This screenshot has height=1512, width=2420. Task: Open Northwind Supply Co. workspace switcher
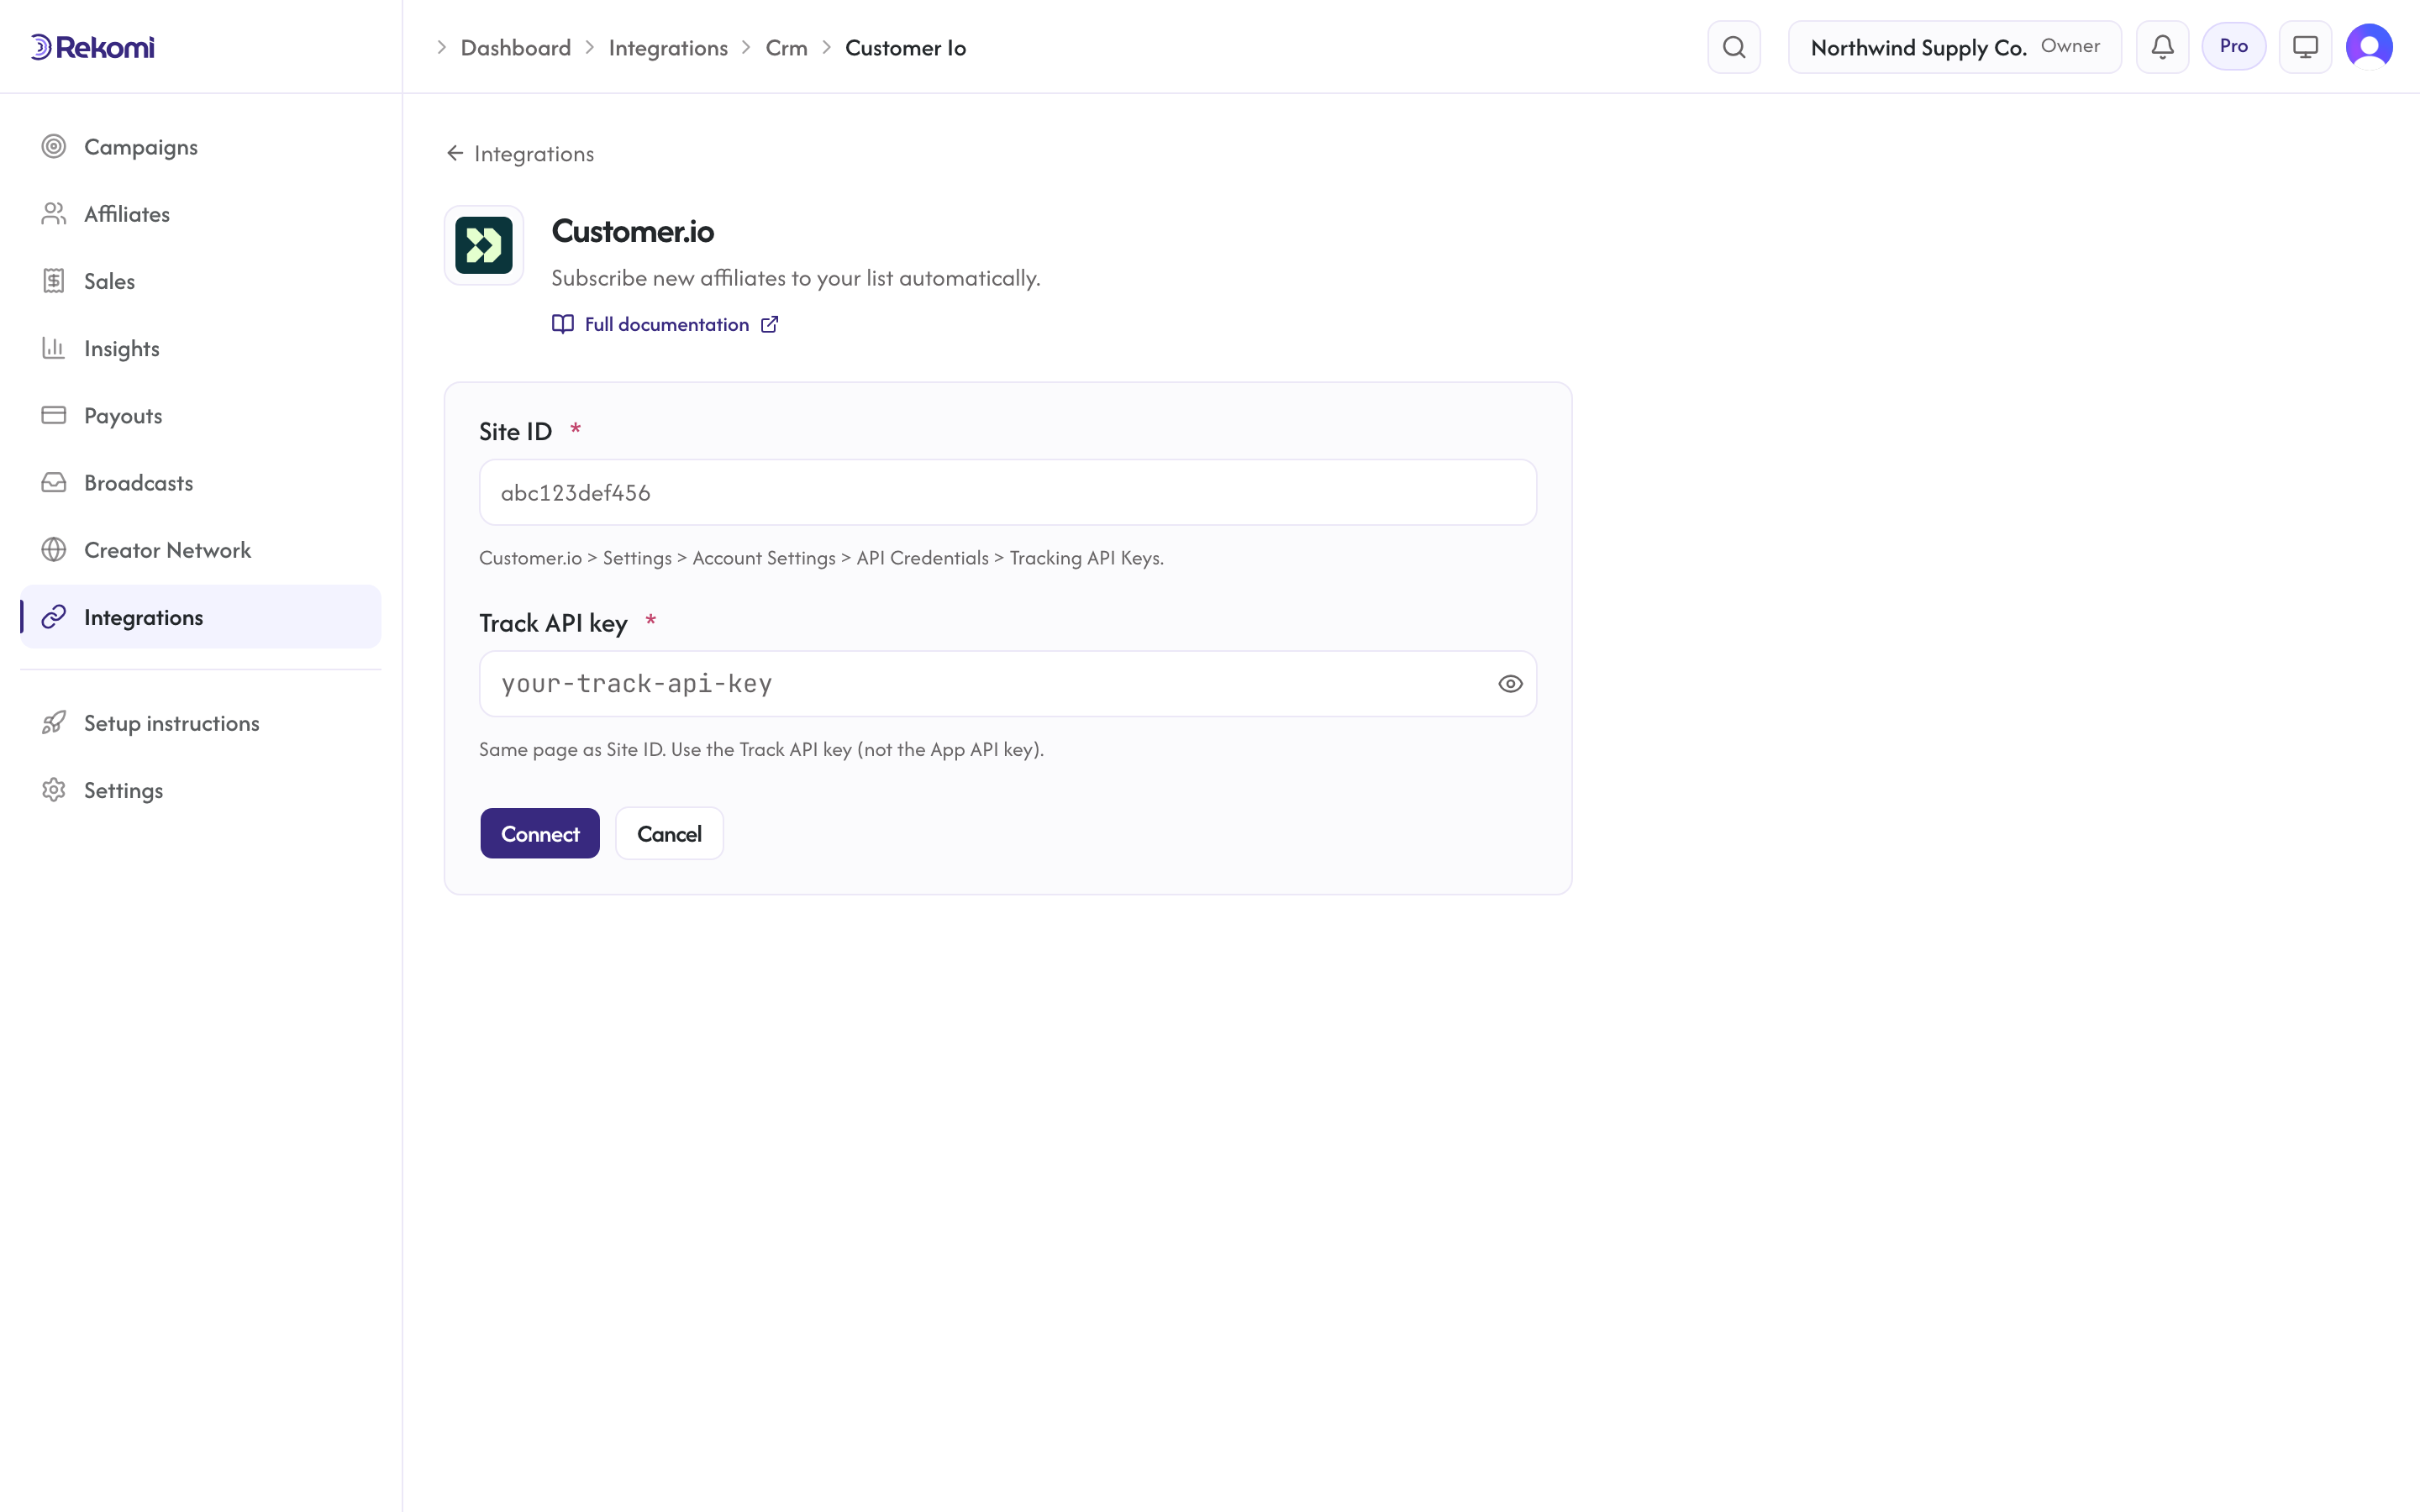point(1954,47)
